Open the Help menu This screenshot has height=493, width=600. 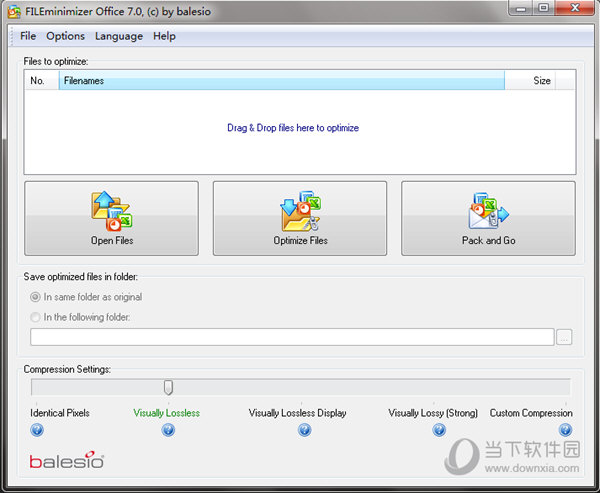click(x=164, y=36)
